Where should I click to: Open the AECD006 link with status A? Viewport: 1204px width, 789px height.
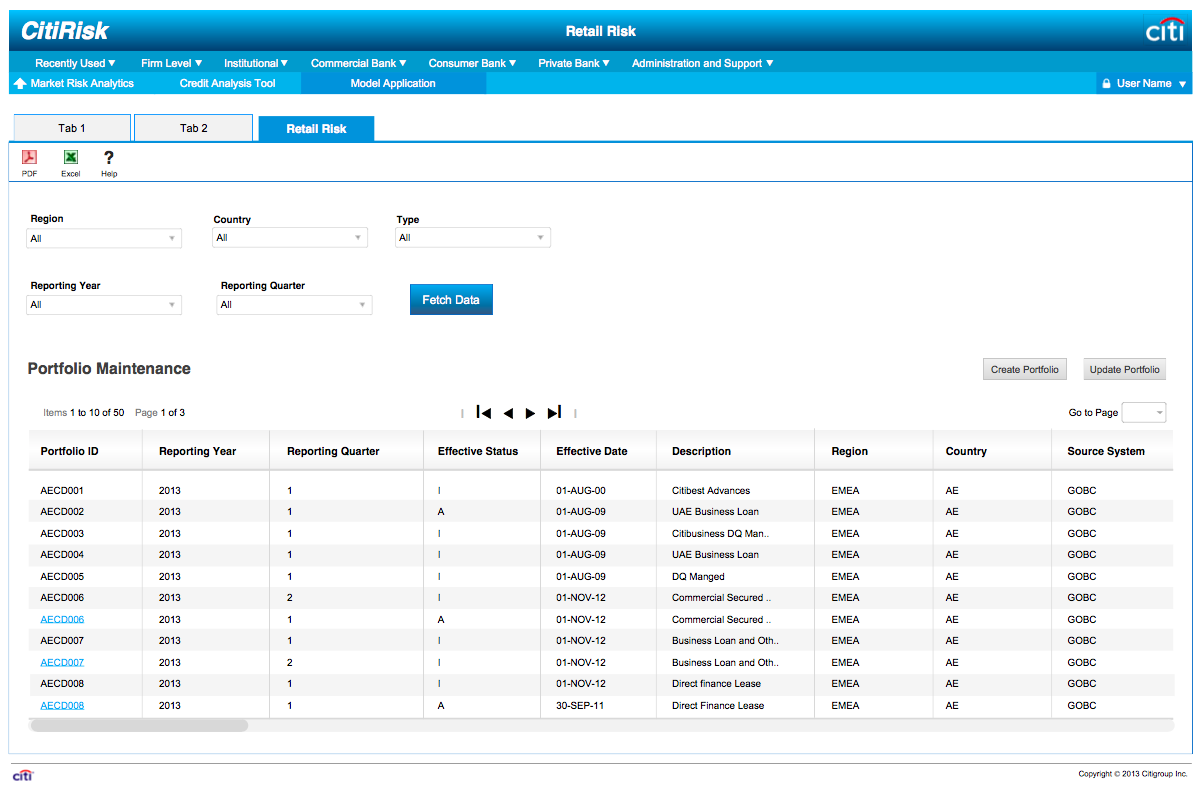(62, 620)
